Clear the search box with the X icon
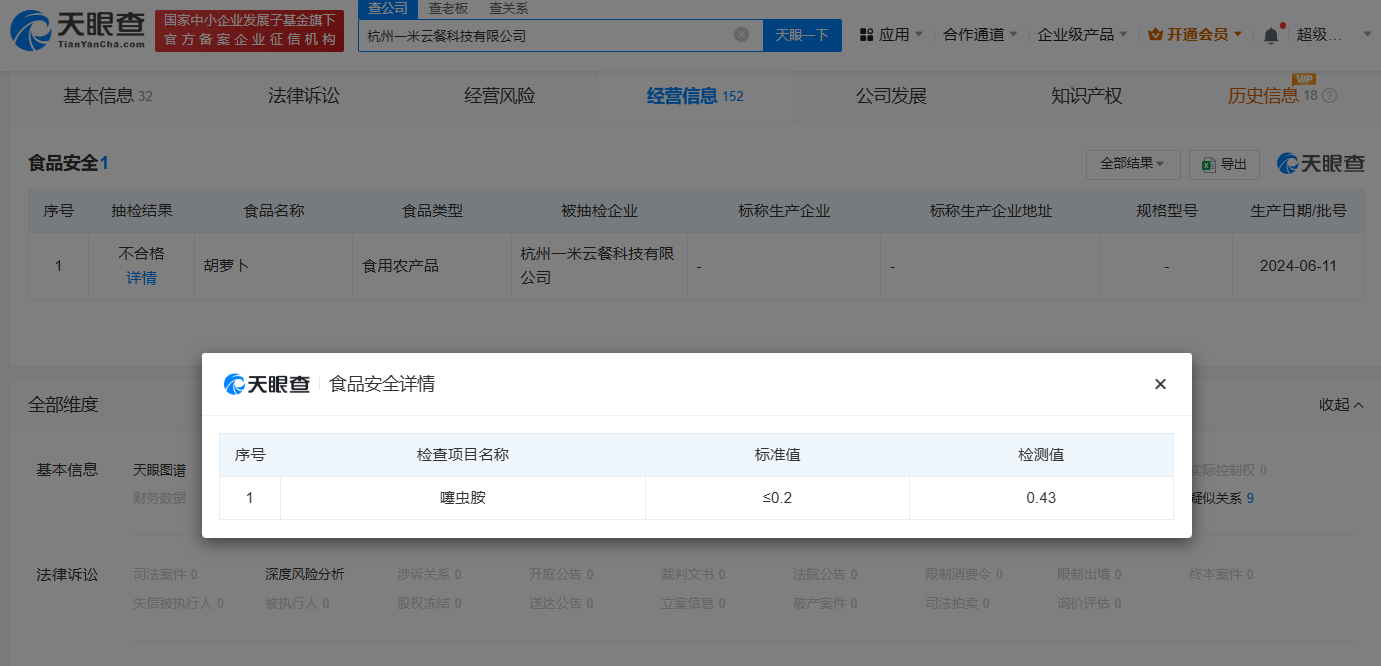The width and height of the screenshot is (1381, 666). pos(741,35)
